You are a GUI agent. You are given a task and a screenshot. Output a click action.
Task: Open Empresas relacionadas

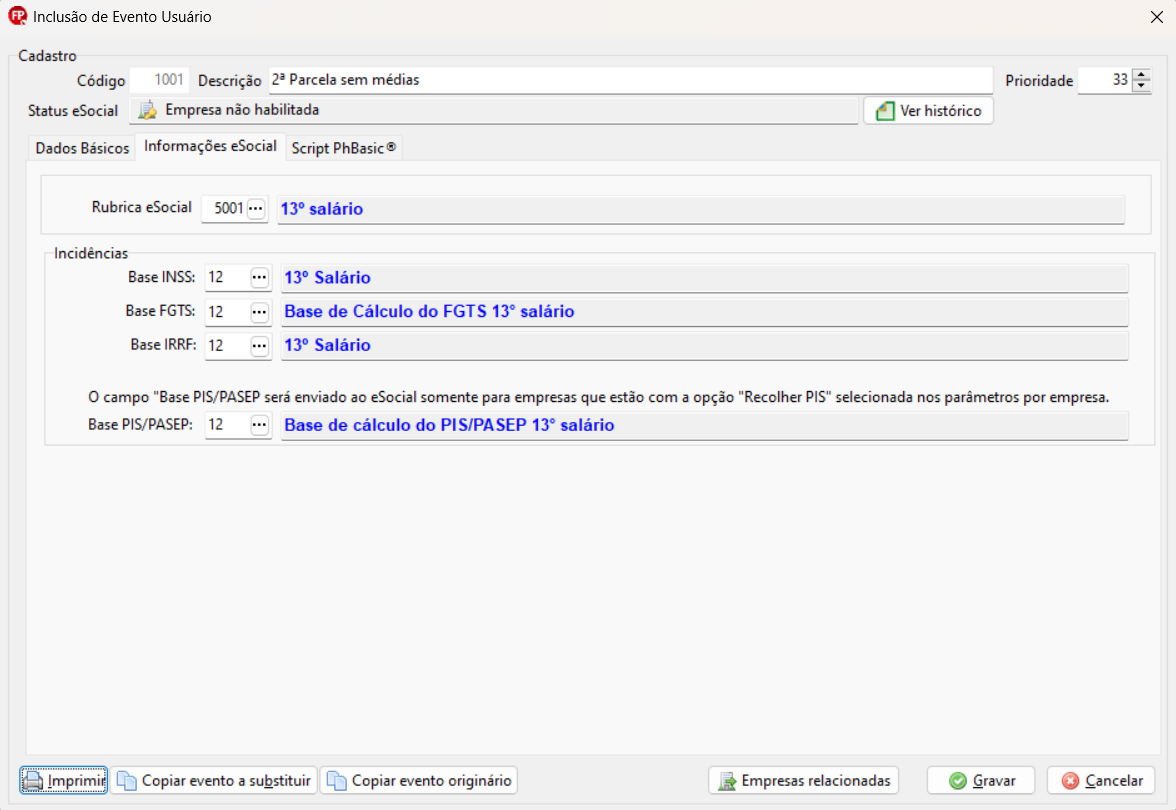tap(804, 781)
